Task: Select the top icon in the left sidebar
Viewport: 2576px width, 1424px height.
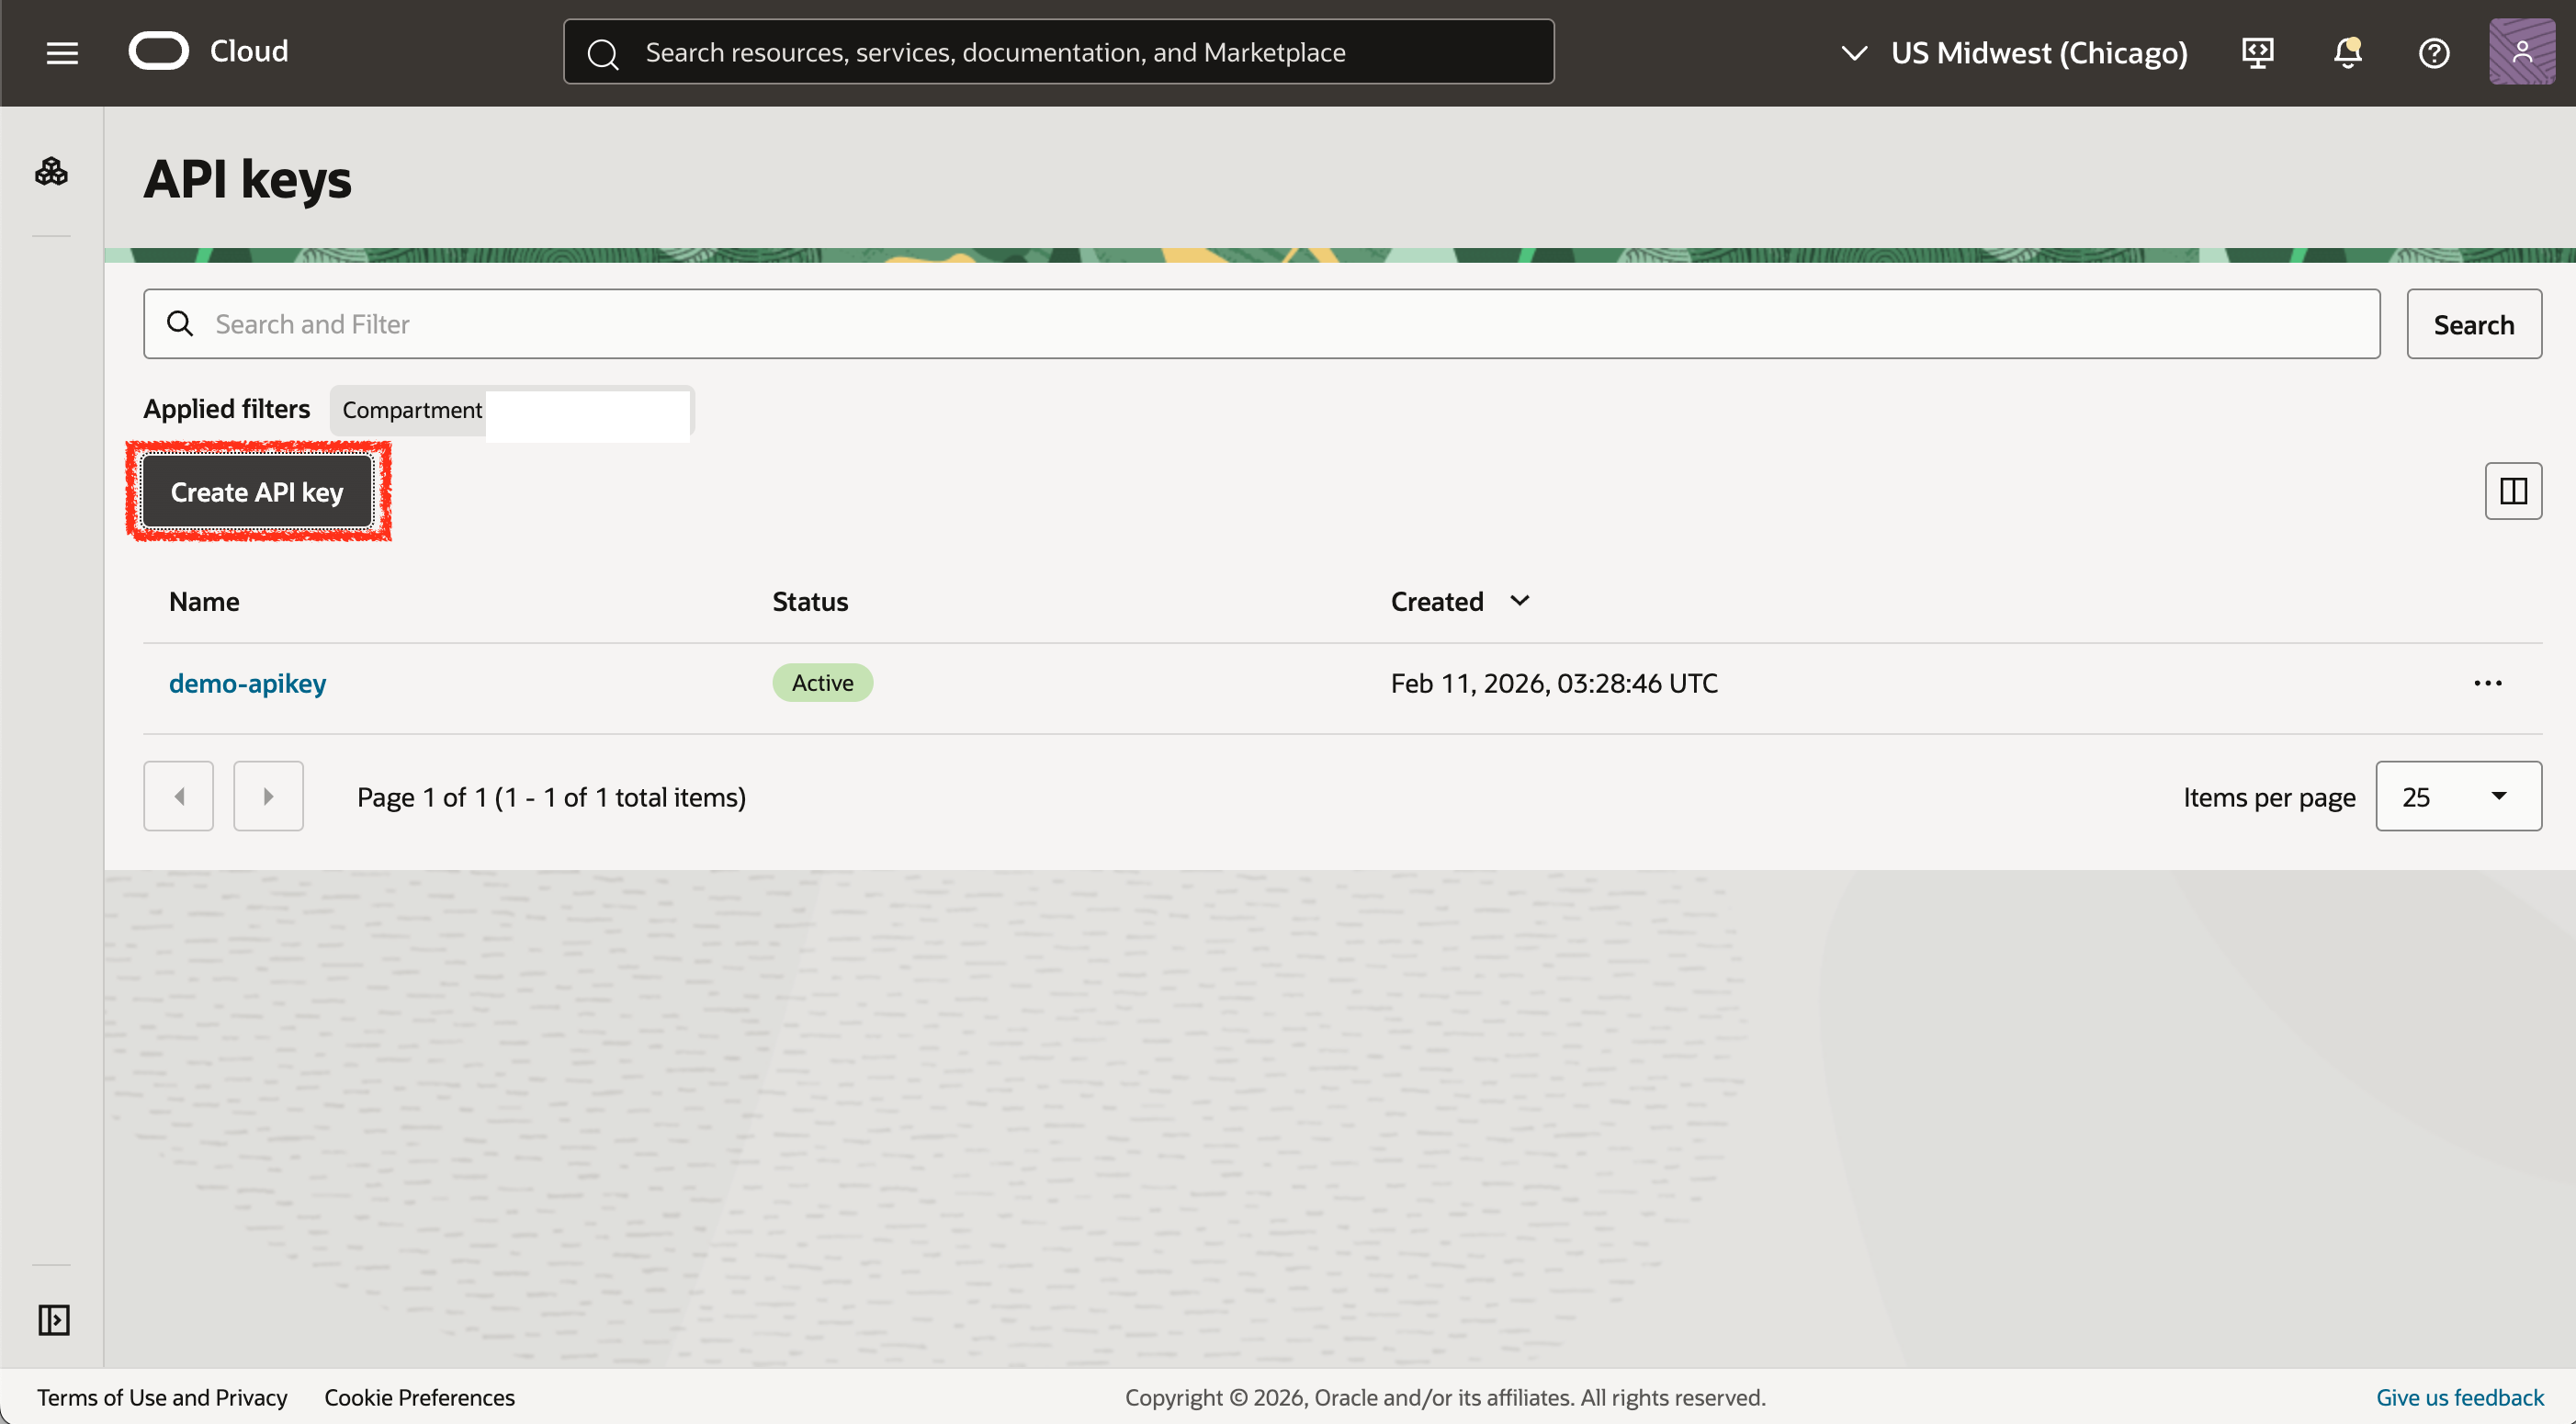Action: pyautogui.click(x=51, y=172)
